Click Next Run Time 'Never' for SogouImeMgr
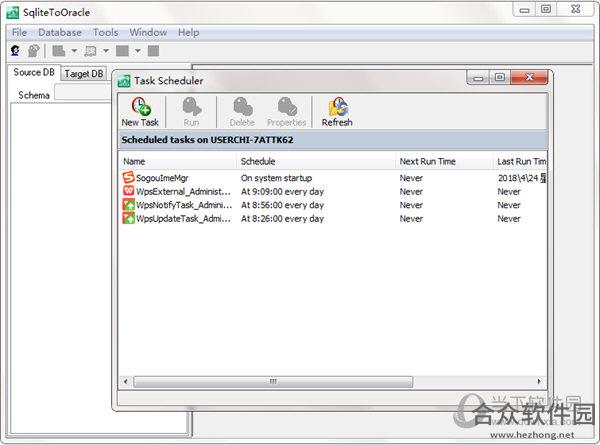Viewport: 600px width, 445px height. pyautogui.click(x=411, y=178)
